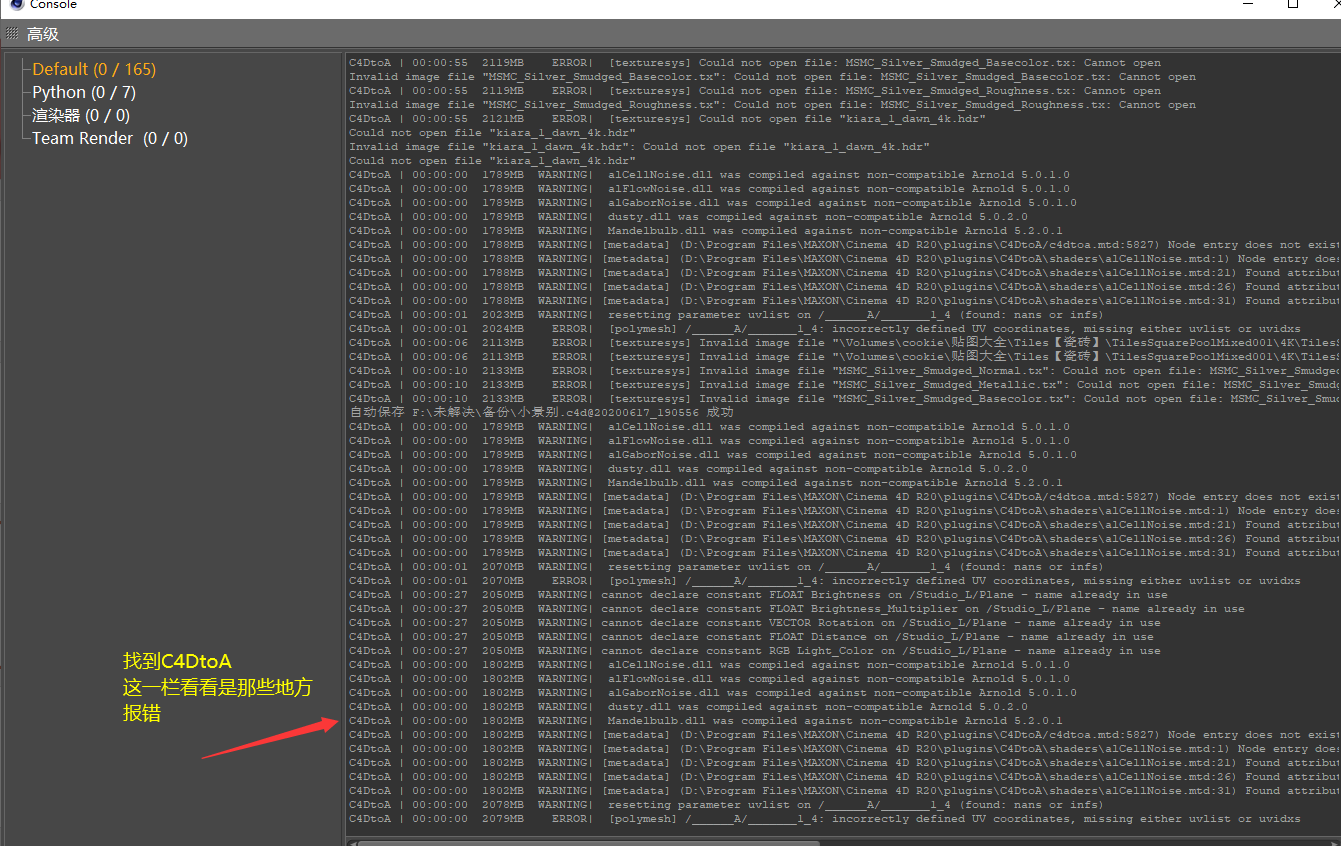The image size is (1341, 846).
Task: Select the Python (0 / 7) log category
Action: (84, 92)
